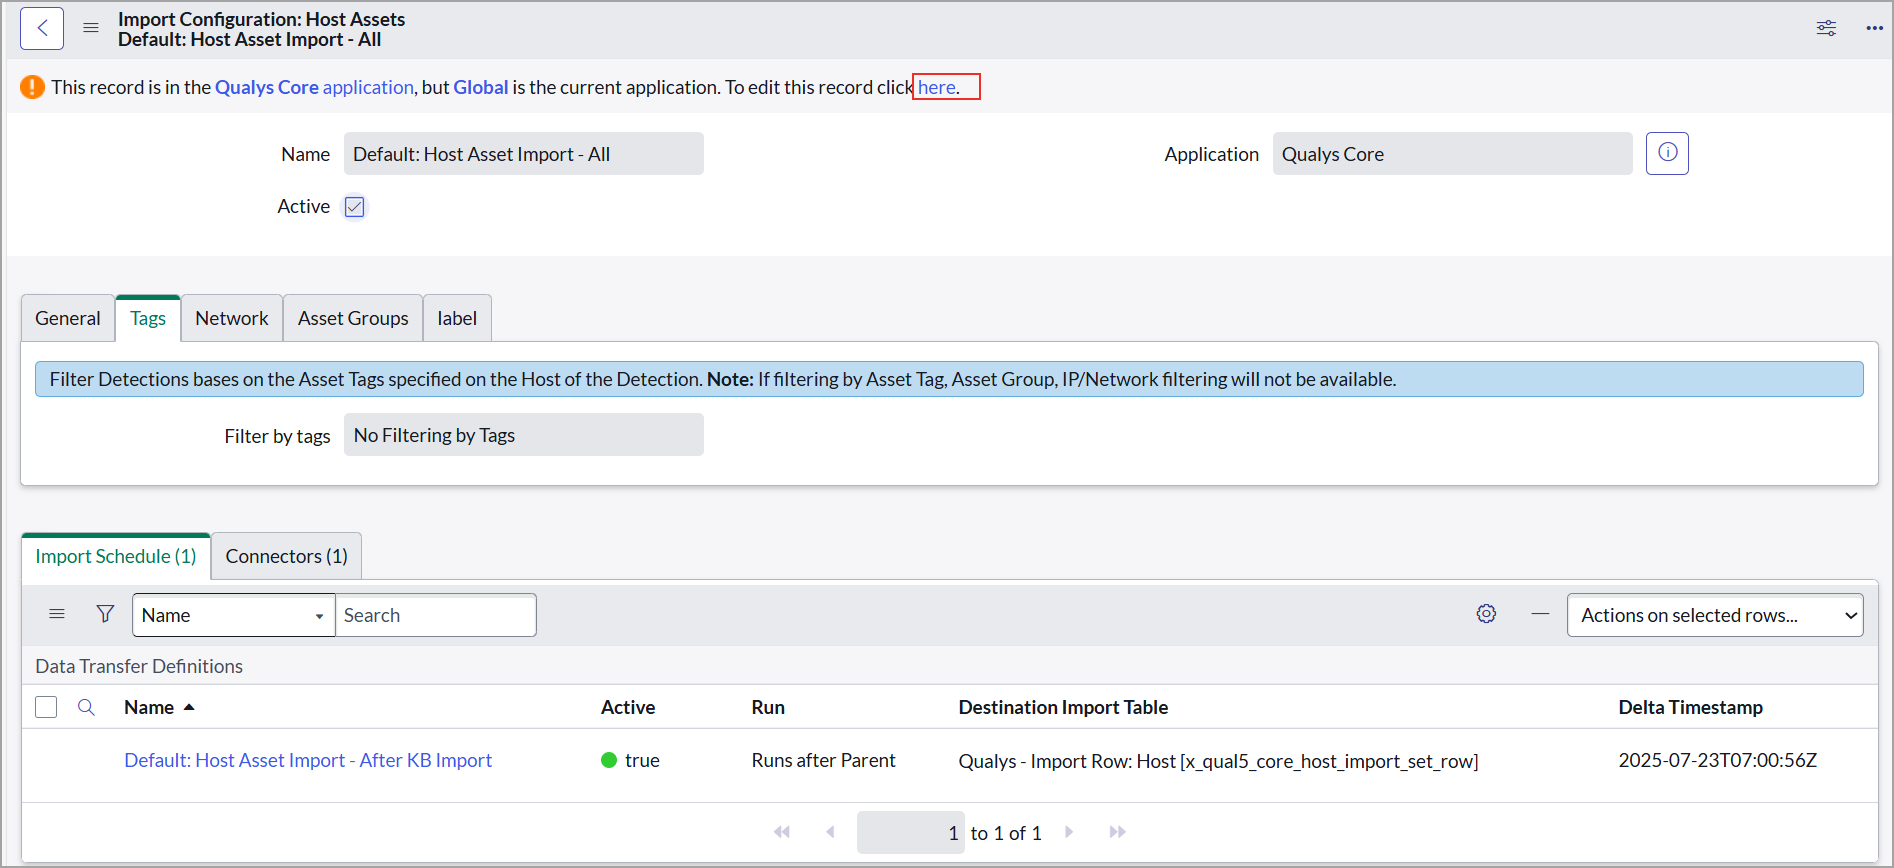Open the list filter funnel icon

[x=105, y=614]
